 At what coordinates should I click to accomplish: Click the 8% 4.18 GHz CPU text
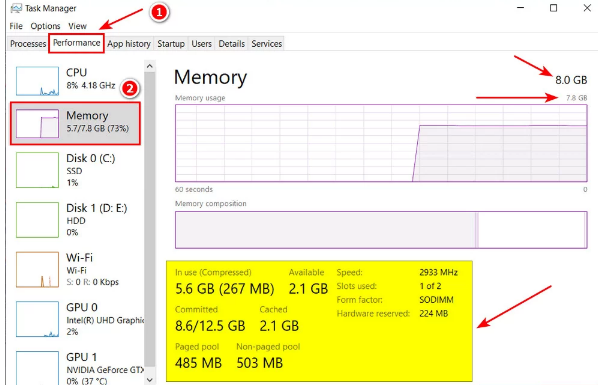point(91,85)
